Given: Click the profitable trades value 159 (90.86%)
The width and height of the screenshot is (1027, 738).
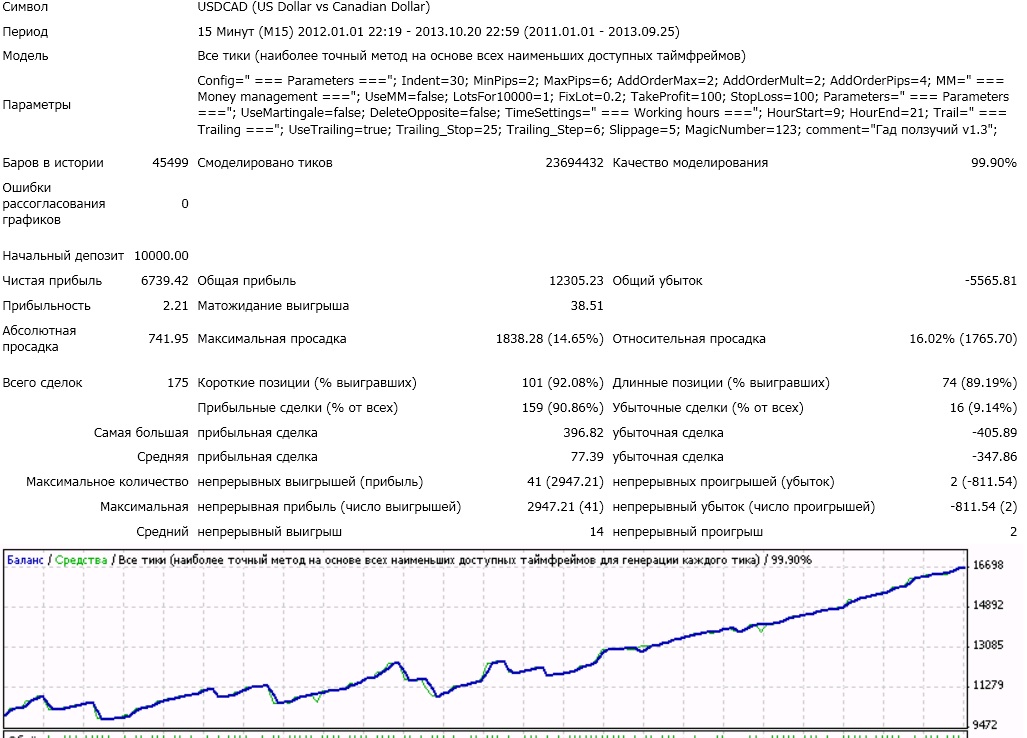Looking at the screenshot, I should pos(563,407).
